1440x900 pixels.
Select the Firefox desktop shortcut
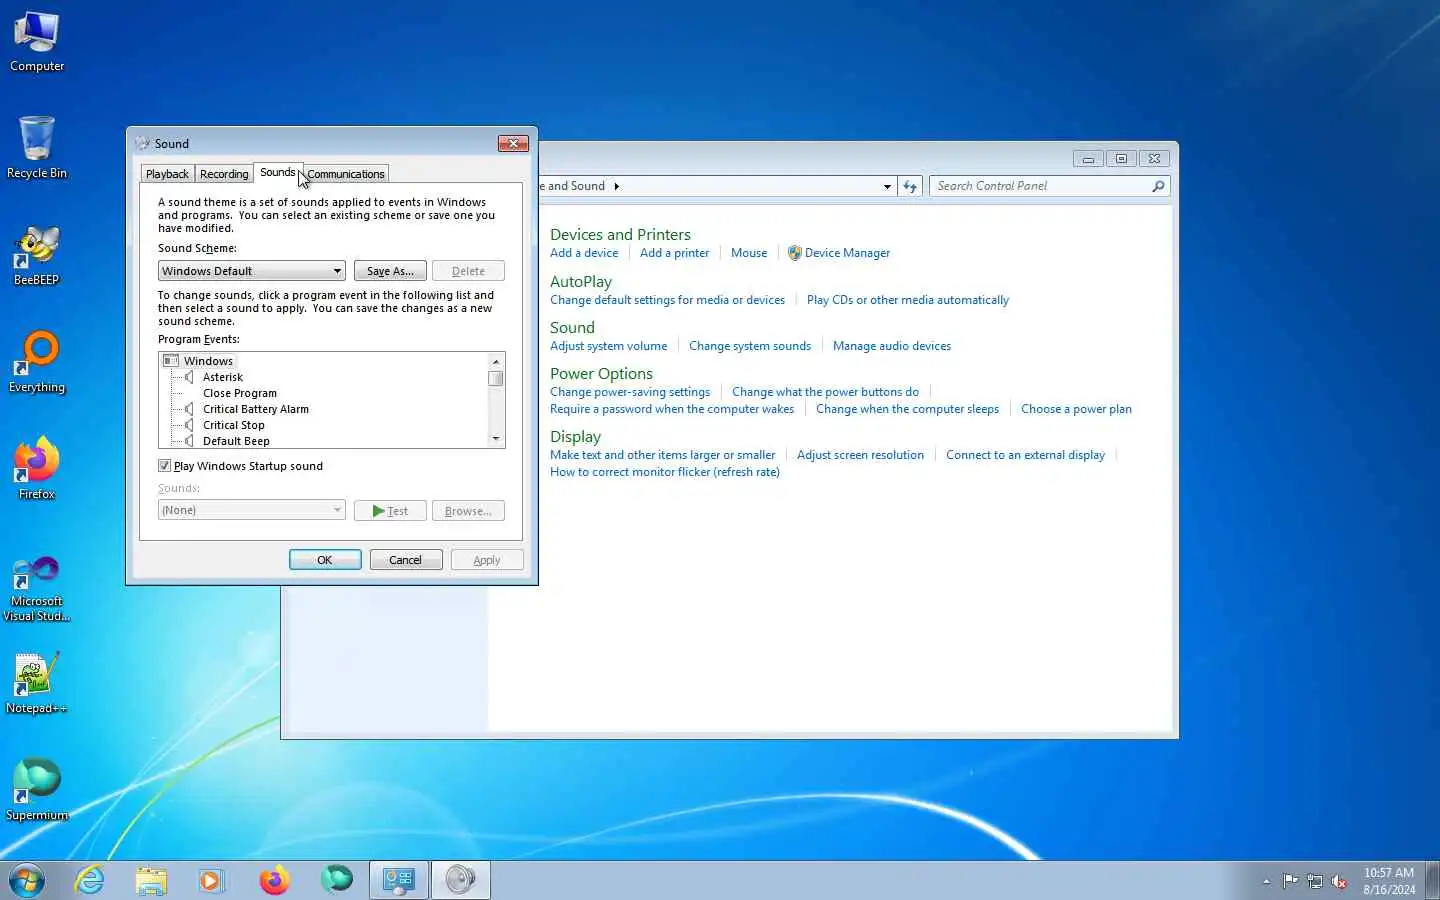tap(37, 468)
